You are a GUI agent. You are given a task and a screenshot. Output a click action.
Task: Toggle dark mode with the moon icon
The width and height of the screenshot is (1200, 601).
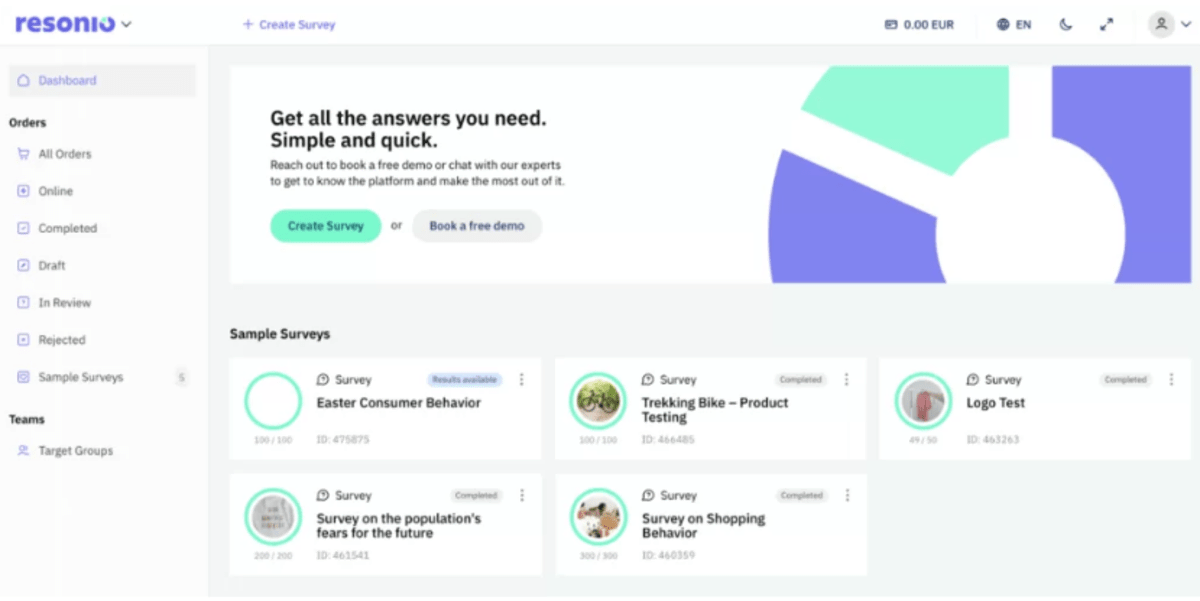1065,23
